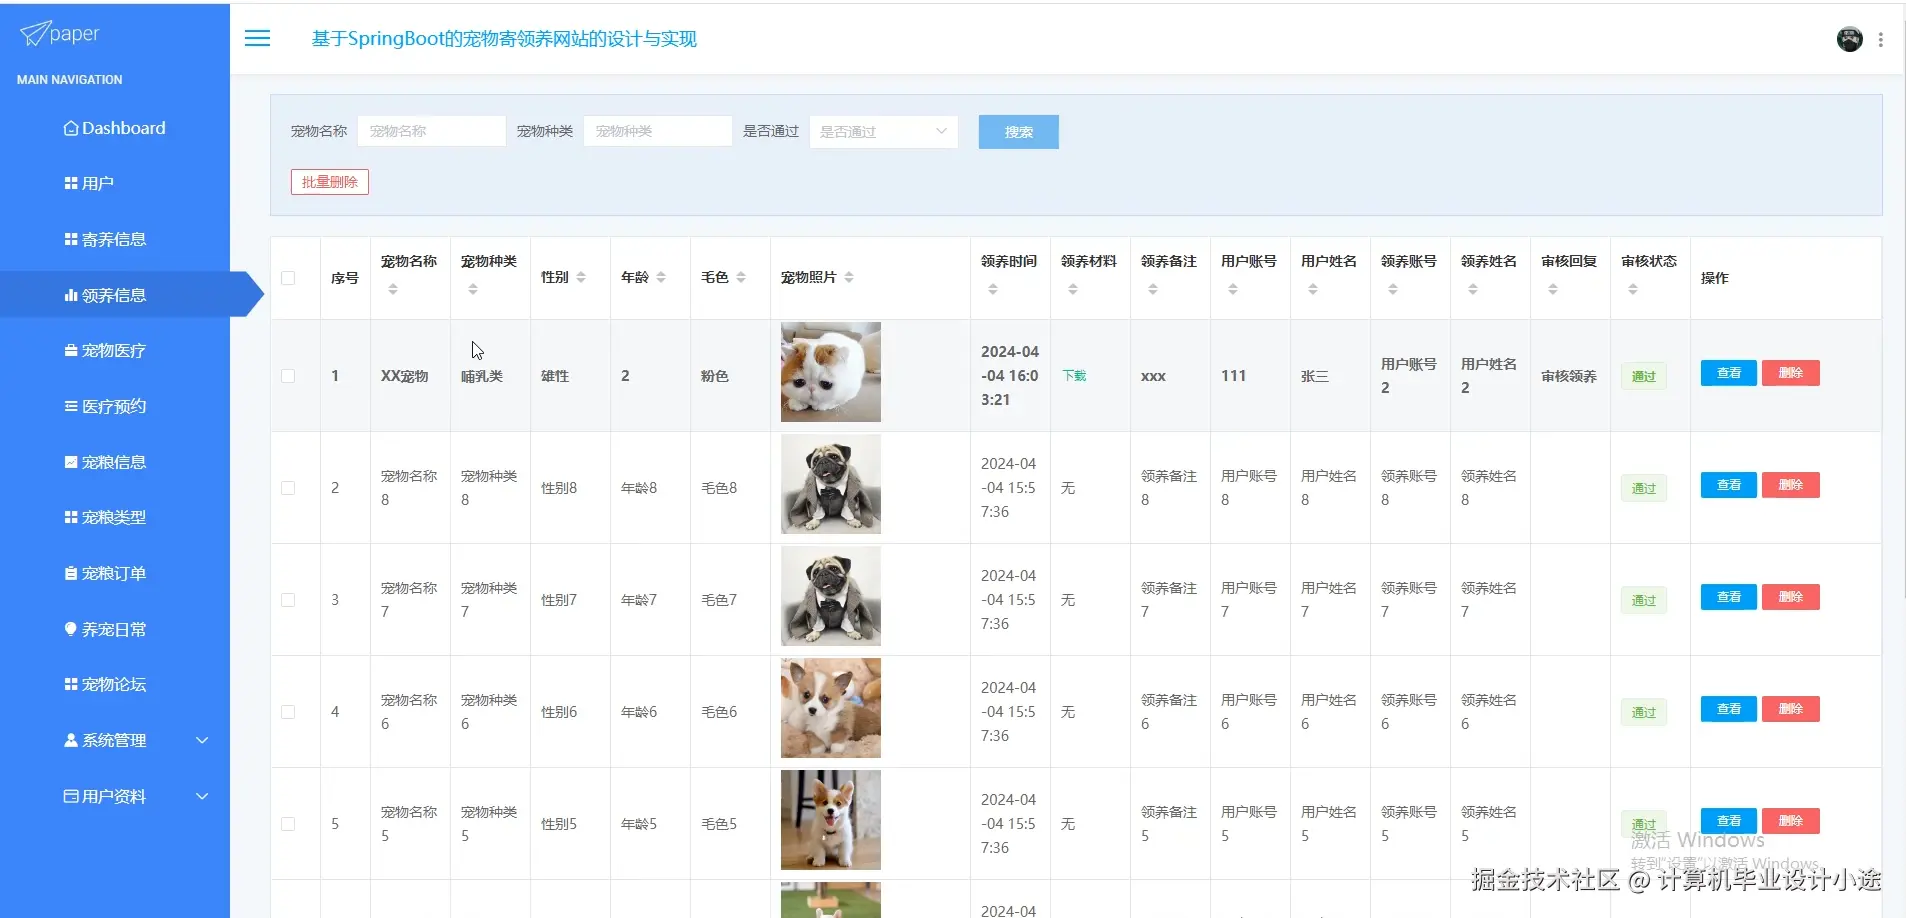The width and height of the screenshot is (1906, 918).
Task: Sort by 宠物种类 column sort icon
Action: [x=473, y=289]
